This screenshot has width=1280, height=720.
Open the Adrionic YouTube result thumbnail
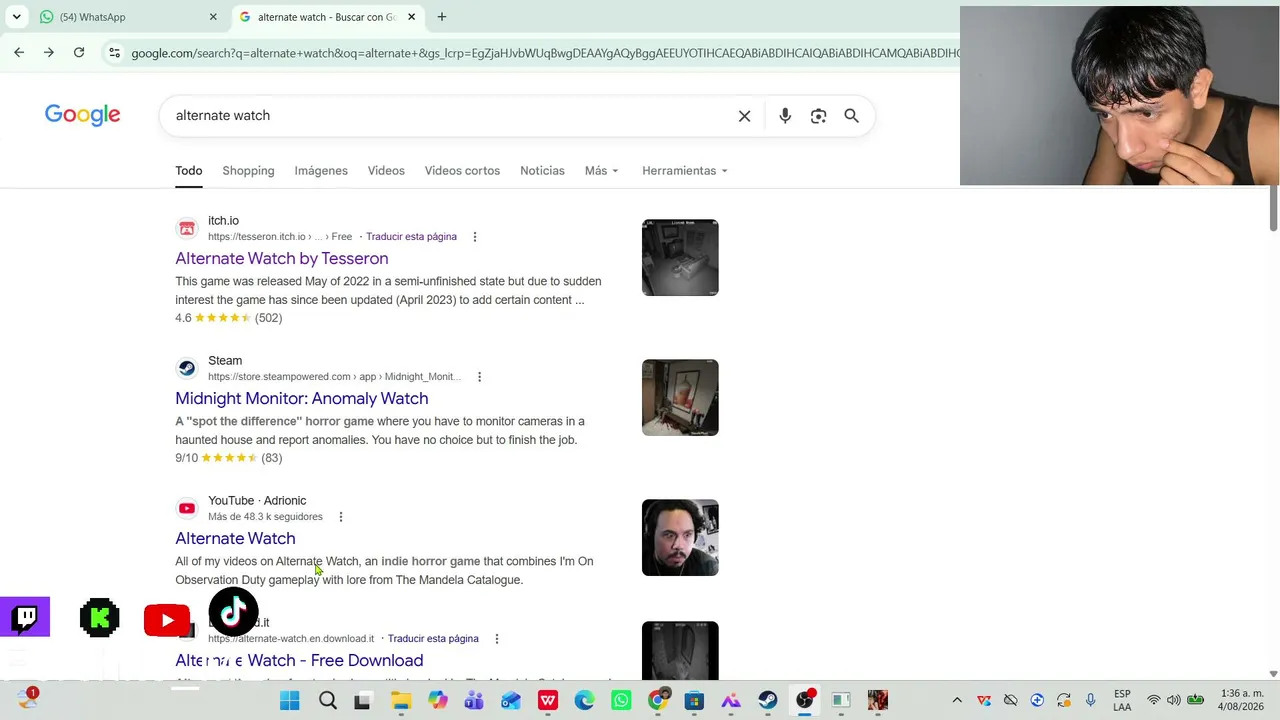(680, 538)
